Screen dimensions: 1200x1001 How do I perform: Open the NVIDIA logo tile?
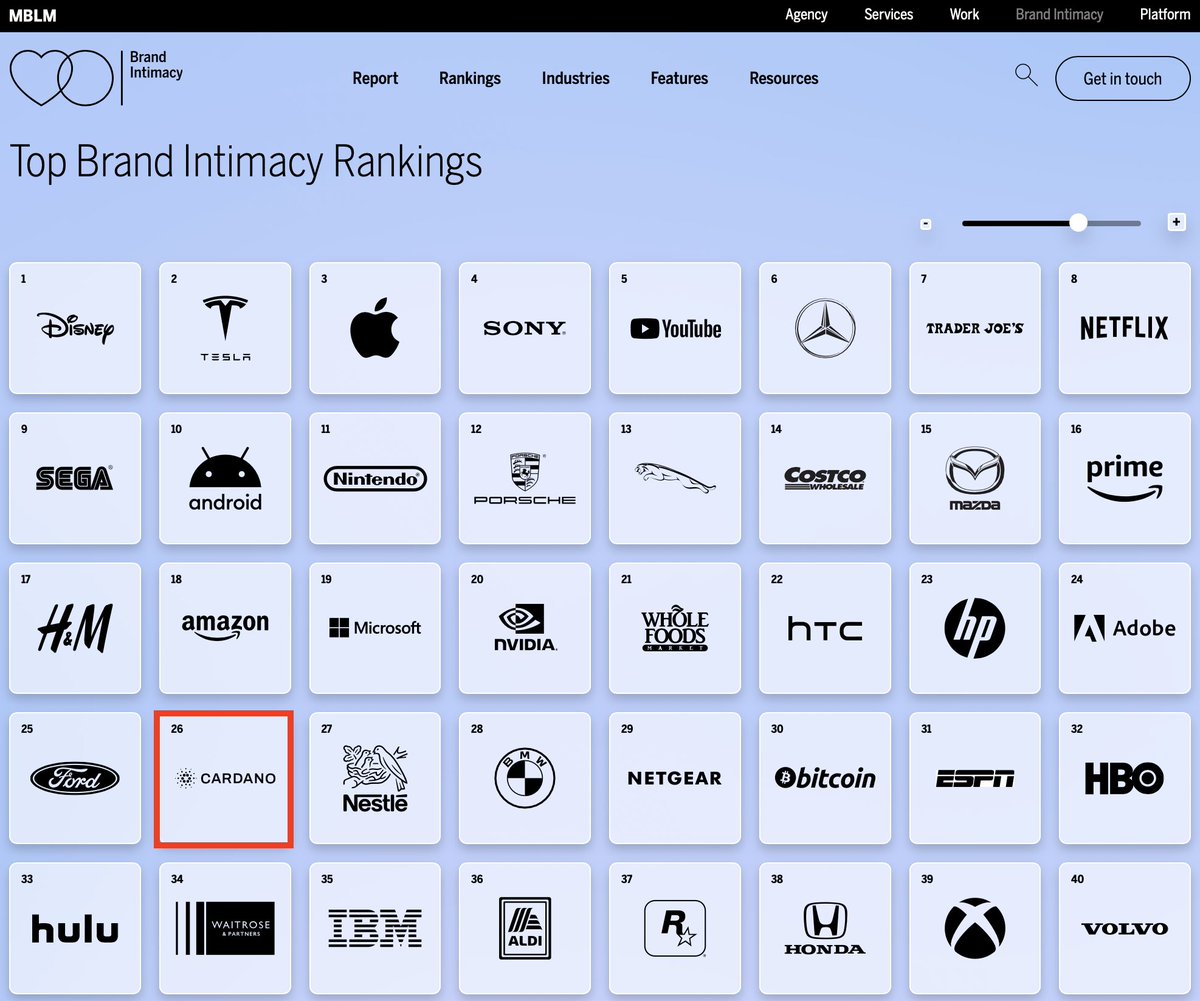coord(525,628)
